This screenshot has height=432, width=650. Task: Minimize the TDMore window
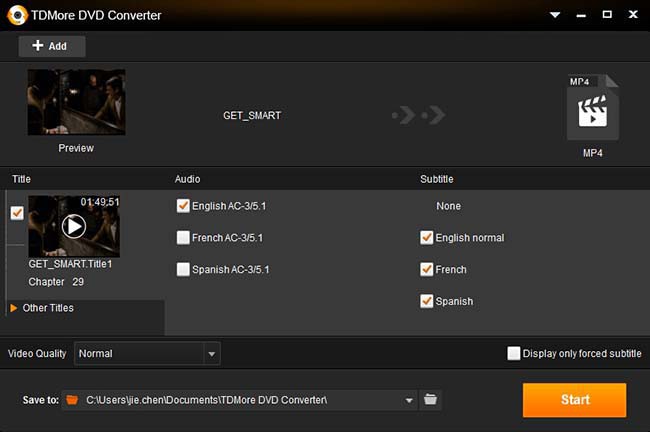click(x=581, y=15)
